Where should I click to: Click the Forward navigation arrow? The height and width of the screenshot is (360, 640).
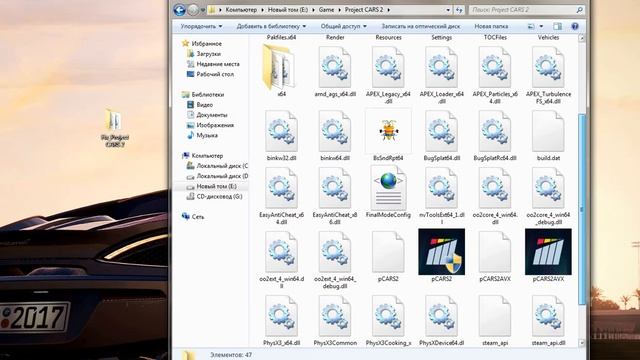(193, 10)
